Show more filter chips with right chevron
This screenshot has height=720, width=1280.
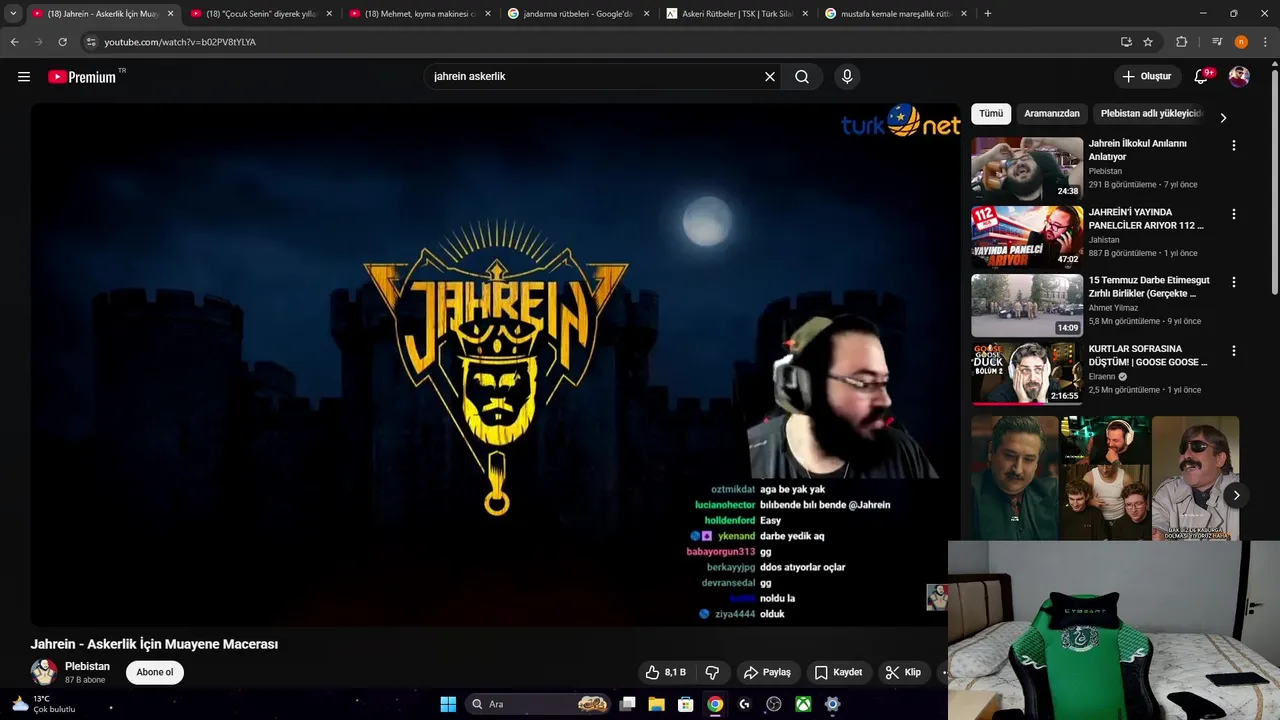(1223, 117)
